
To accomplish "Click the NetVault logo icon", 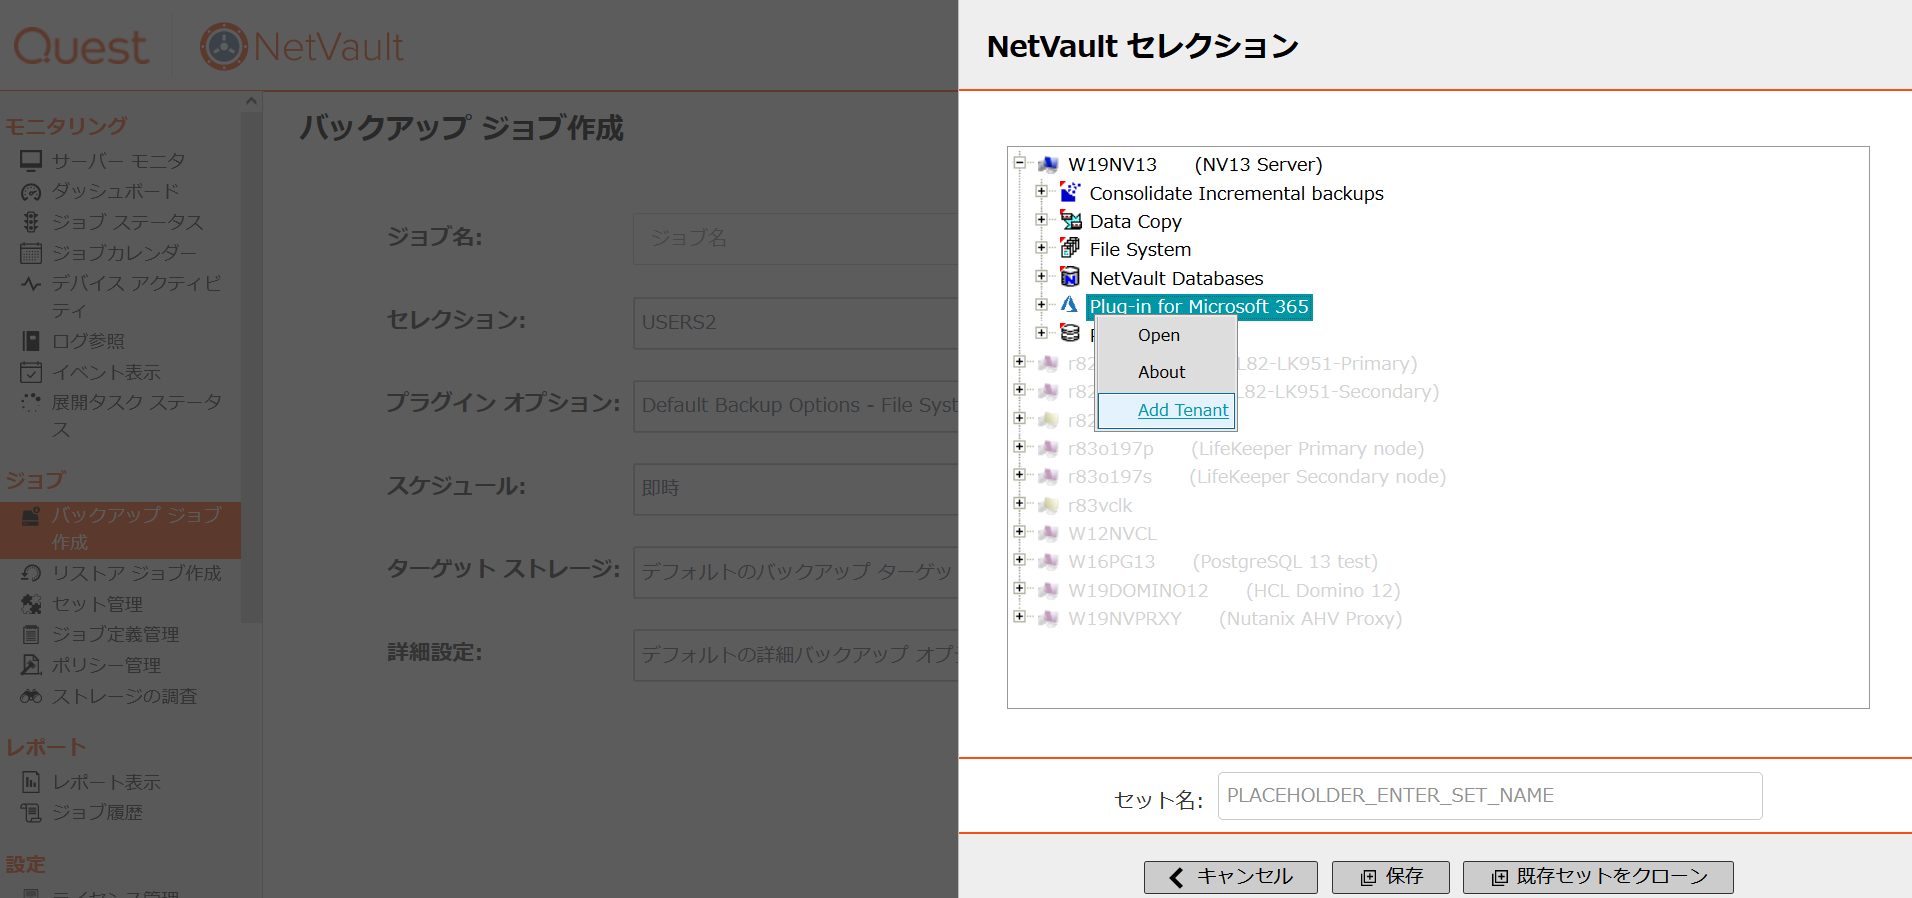I will point(224,46).
